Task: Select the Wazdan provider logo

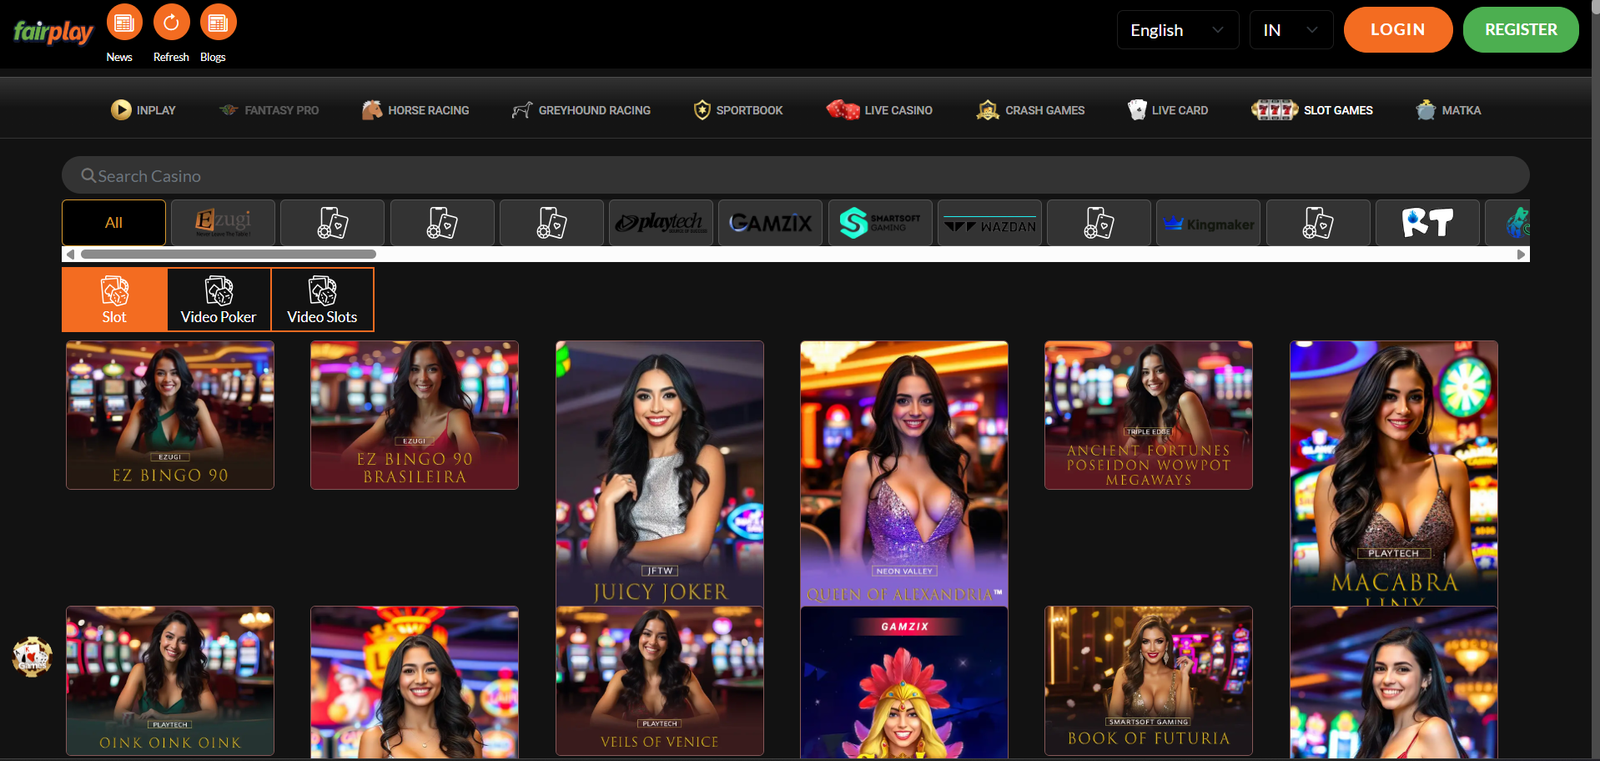Action: (x=989, y=223)
